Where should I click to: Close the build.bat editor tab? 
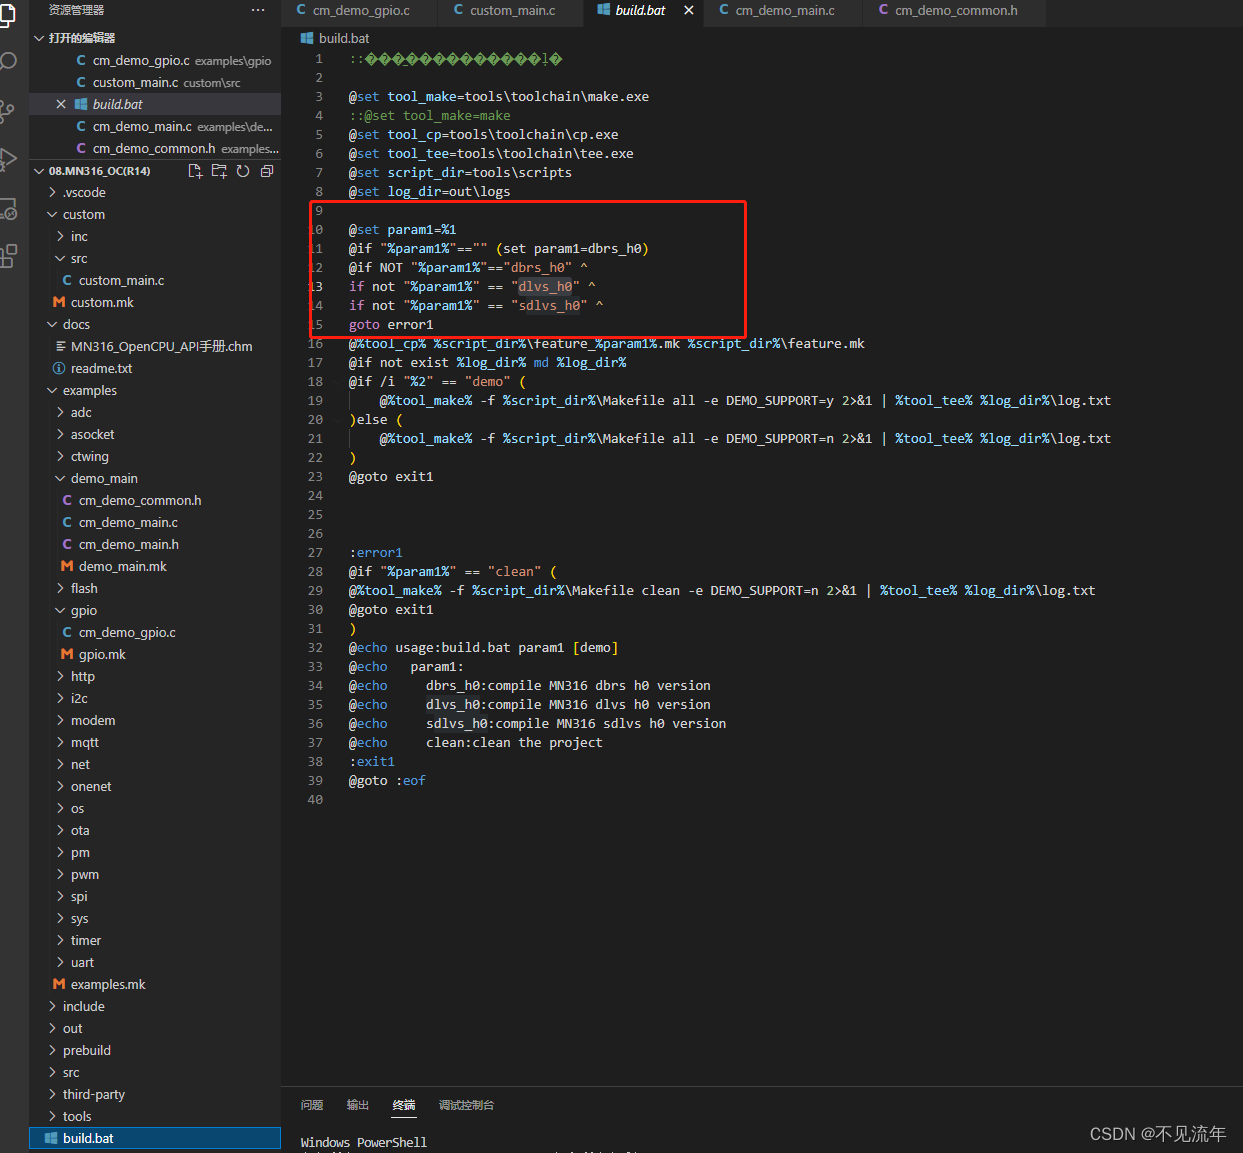[689, 10]
